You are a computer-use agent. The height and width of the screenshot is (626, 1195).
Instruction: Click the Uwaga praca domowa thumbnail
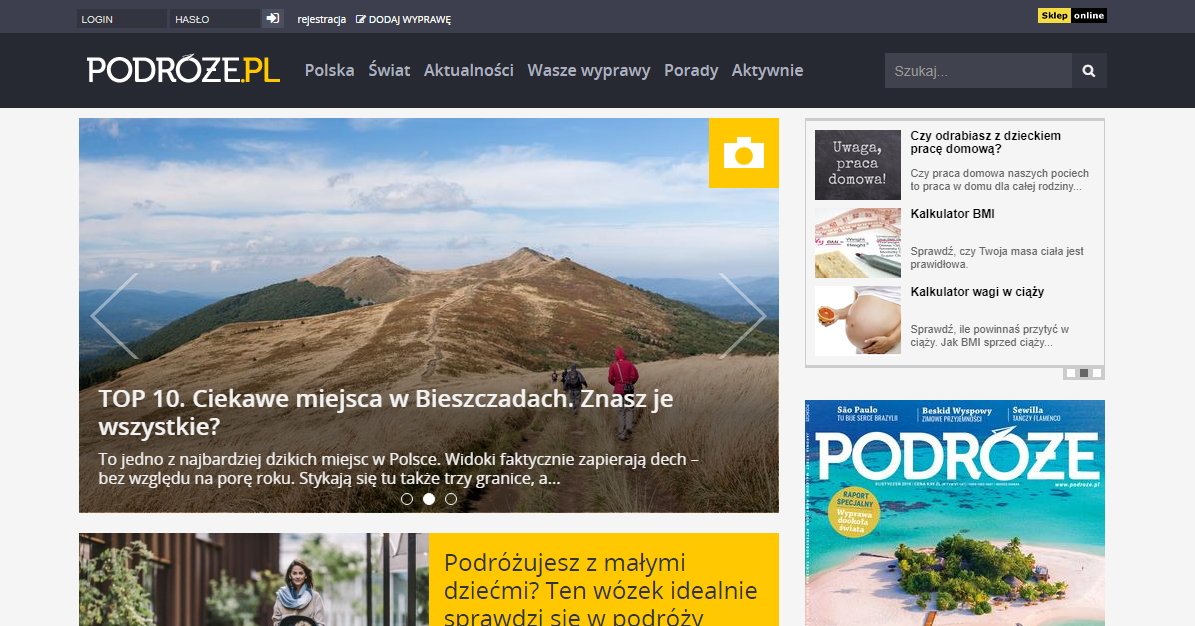(x=857, y=165)
